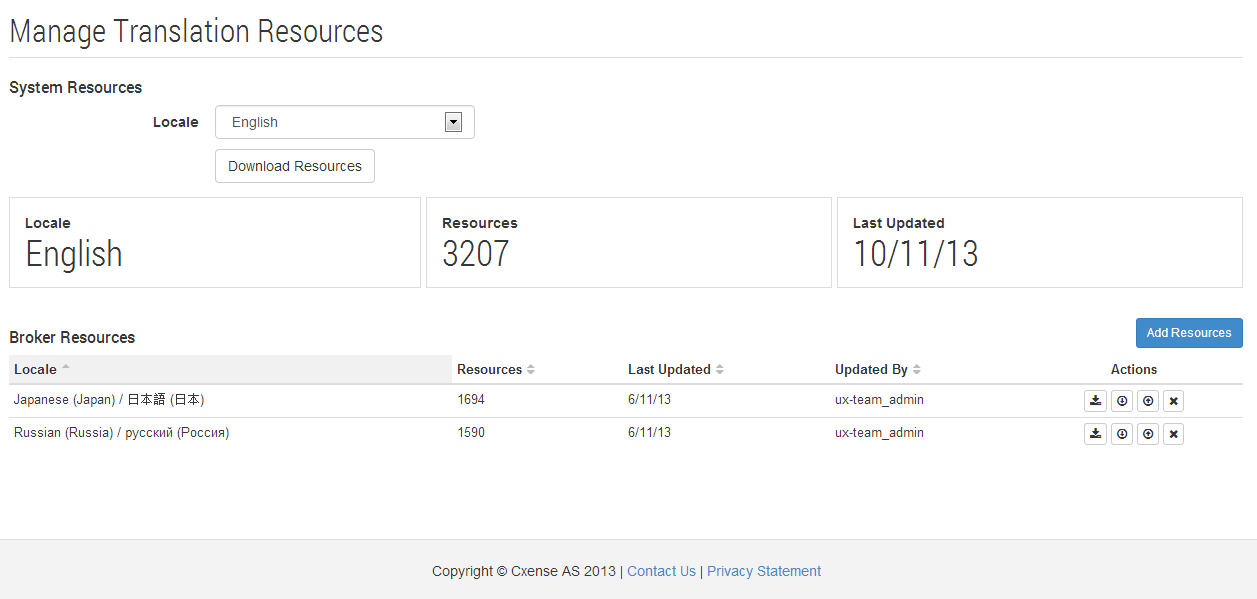Image resolution: width=1257 pixels, height=599 pixels.
Task: Click the Add Resources button
Action: [1189, 333]
